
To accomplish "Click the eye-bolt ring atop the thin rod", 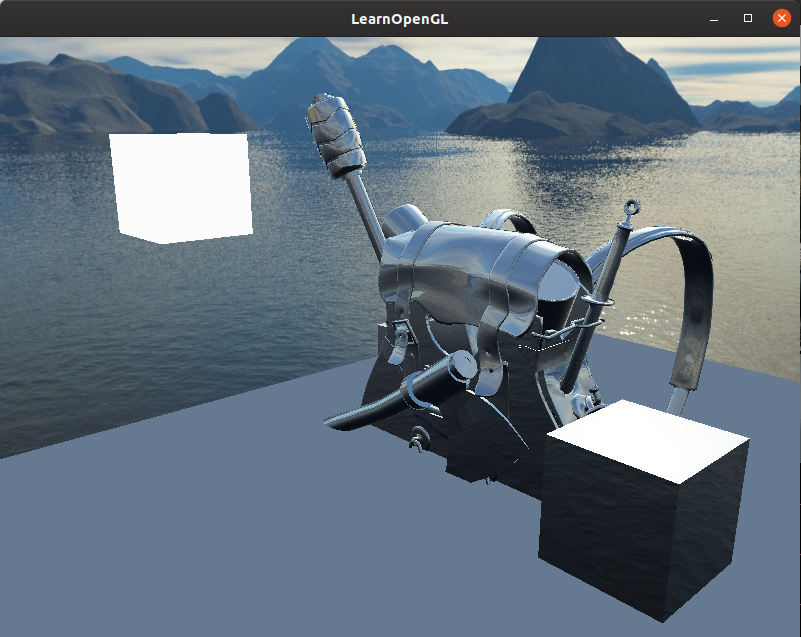I will click(x=630, y=210).
